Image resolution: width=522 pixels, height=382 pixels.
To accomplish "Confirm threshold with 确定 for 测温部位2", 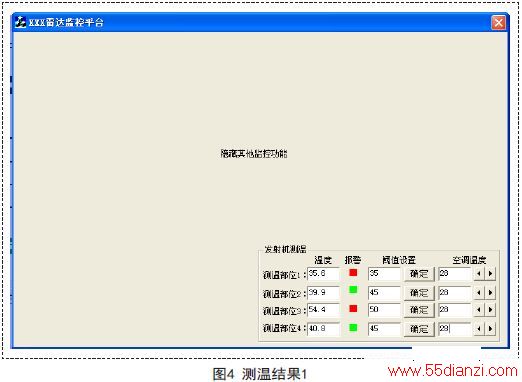I will [x=419, y=293].
